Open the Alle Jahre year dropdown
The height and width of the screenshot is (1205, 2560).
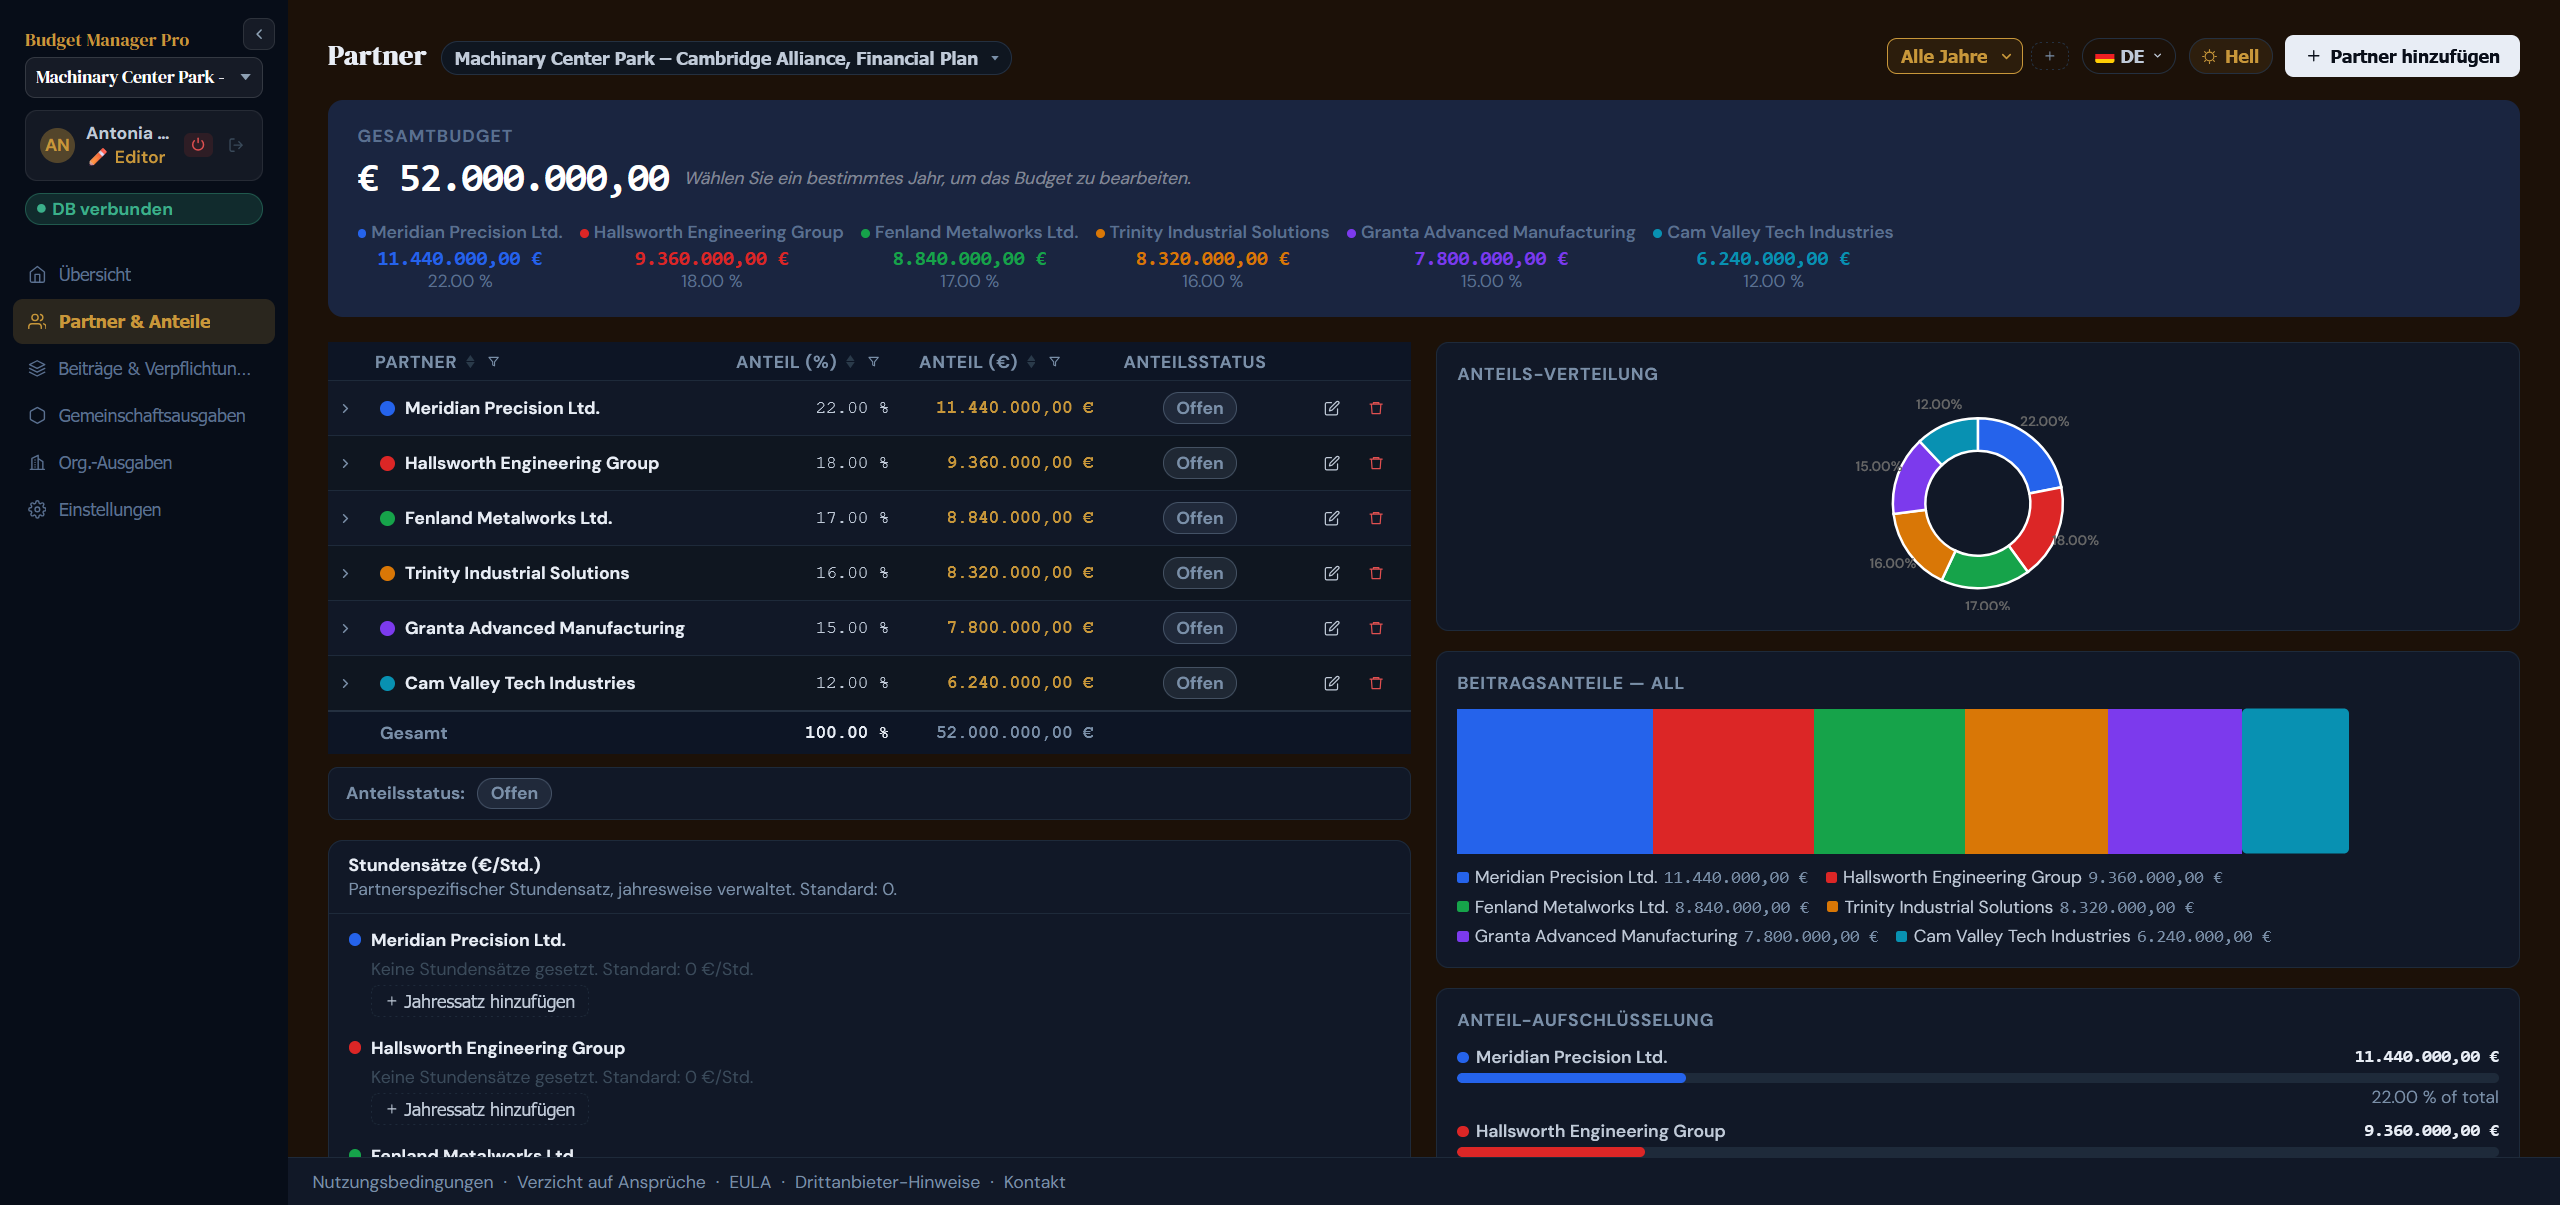coord(1954,57)
